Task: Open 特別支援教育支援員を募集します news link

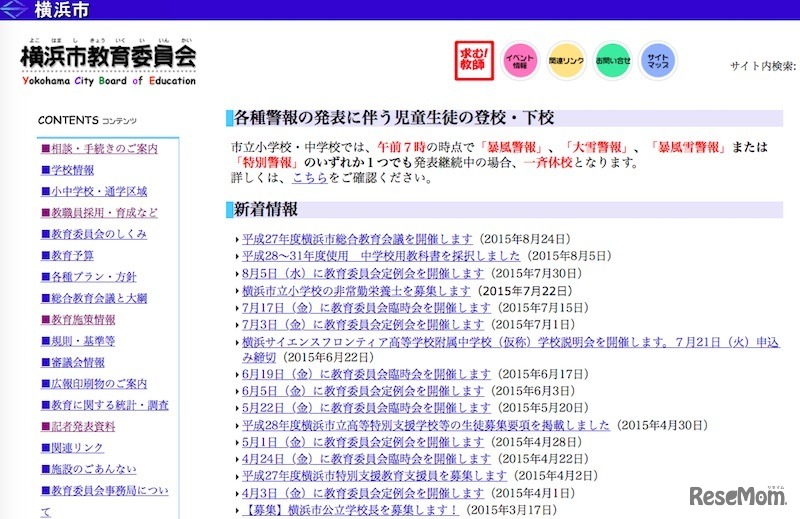Action: tap(374, 476)
